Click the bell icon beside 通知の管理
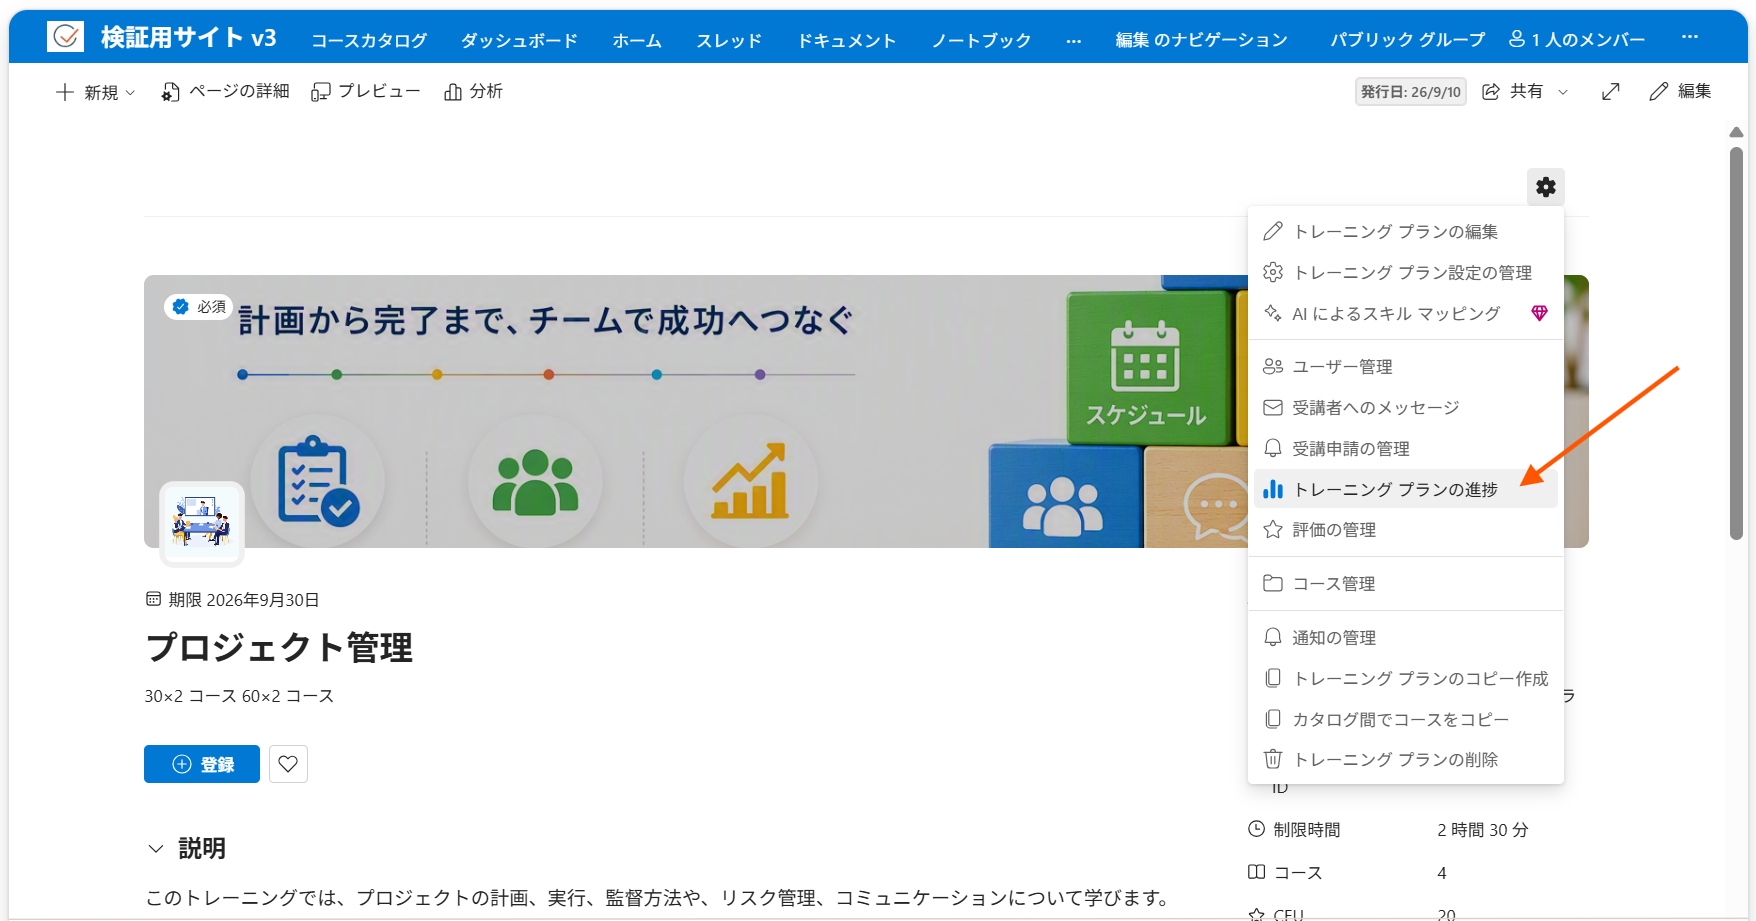This screenshot has height=921, width=1756. (1273, 637)
